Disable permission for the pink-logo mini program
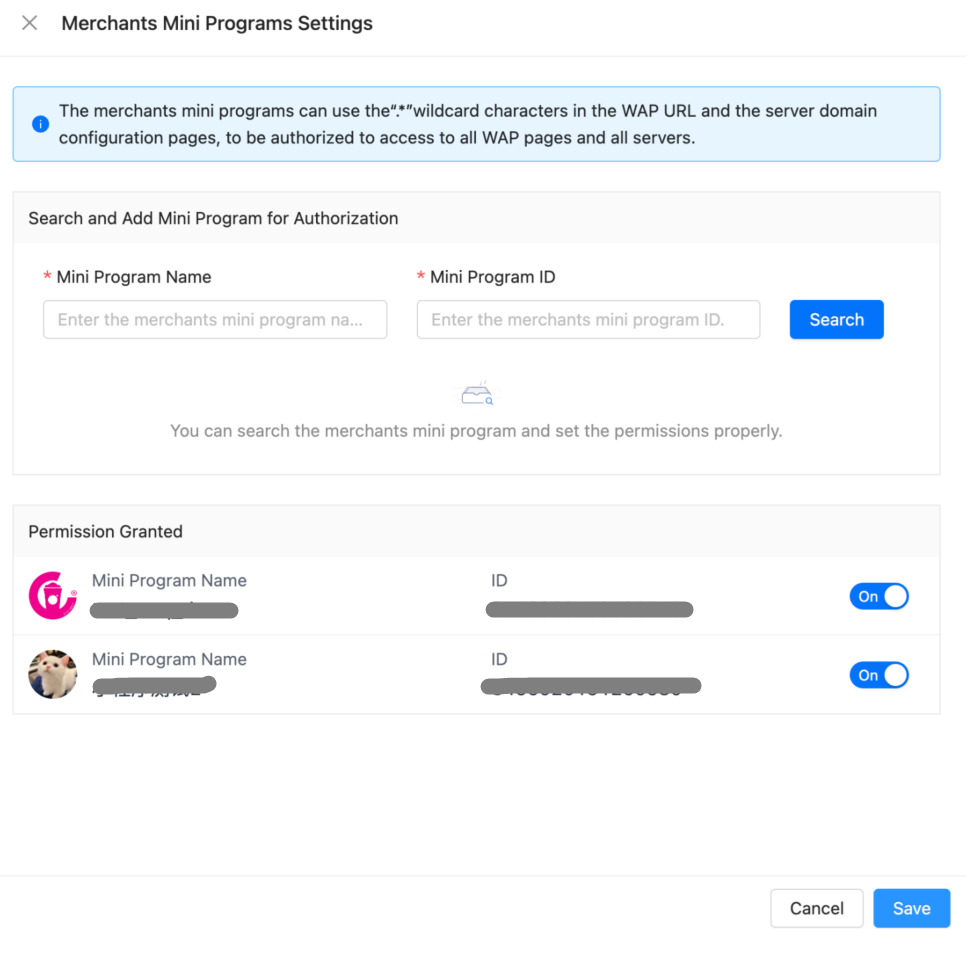Screen dimensions: 972x955 pyautogui.click(x=879, y=597)
